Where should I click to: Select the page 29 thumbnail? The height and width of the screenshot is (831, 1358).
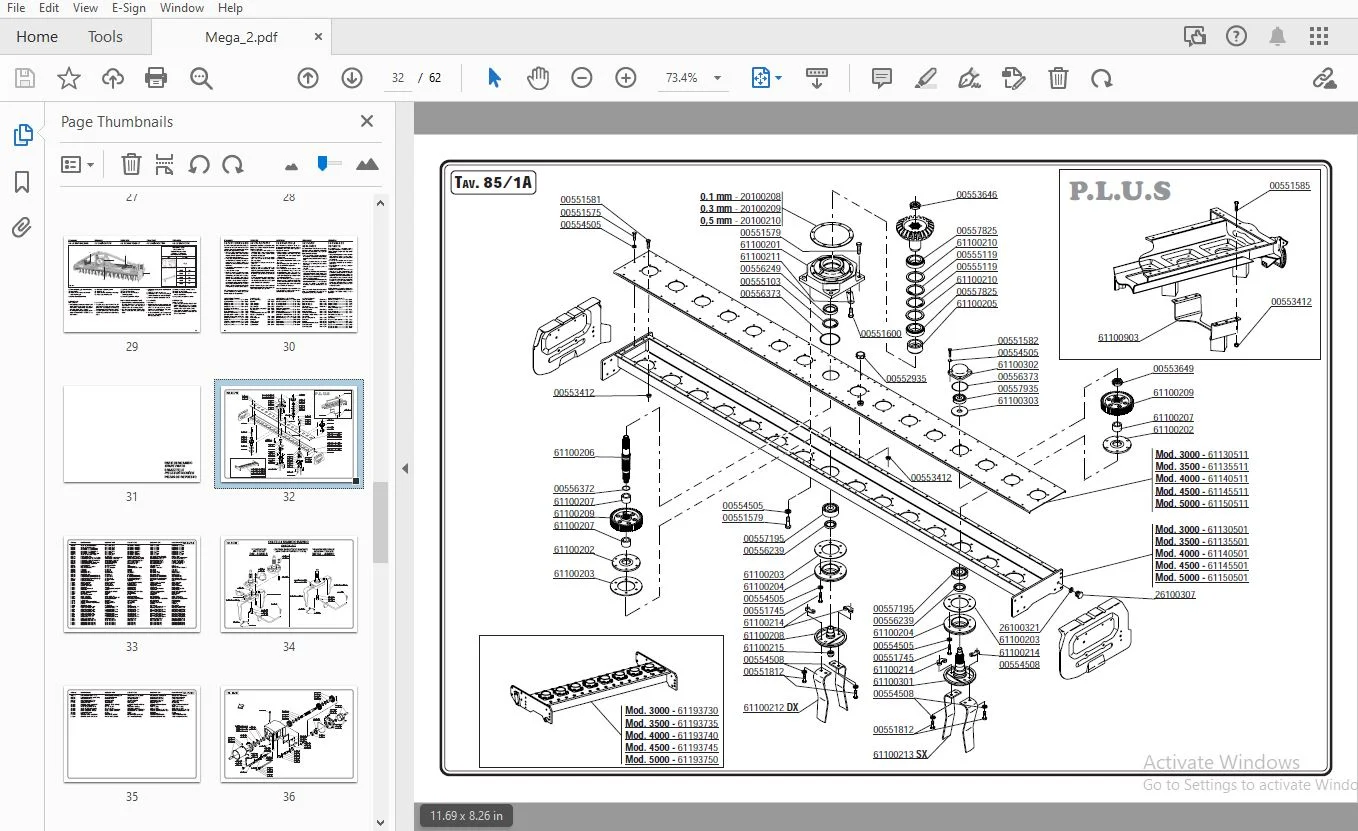(132, 285)
